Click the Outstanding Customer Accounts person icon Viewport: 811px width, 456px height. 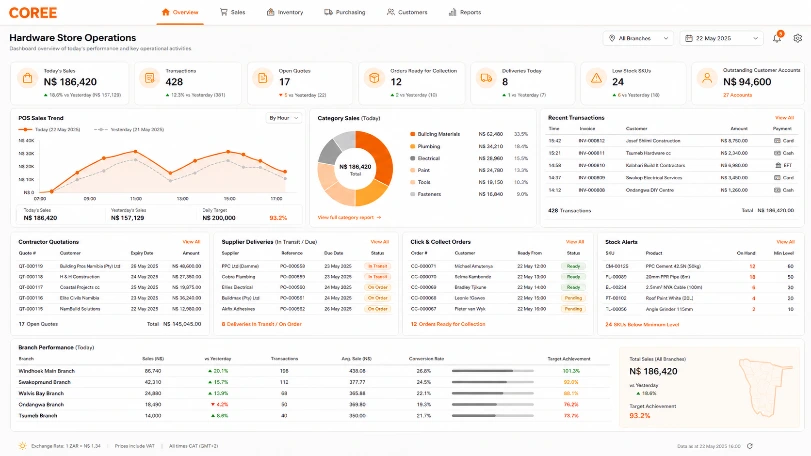pos(707,78)
